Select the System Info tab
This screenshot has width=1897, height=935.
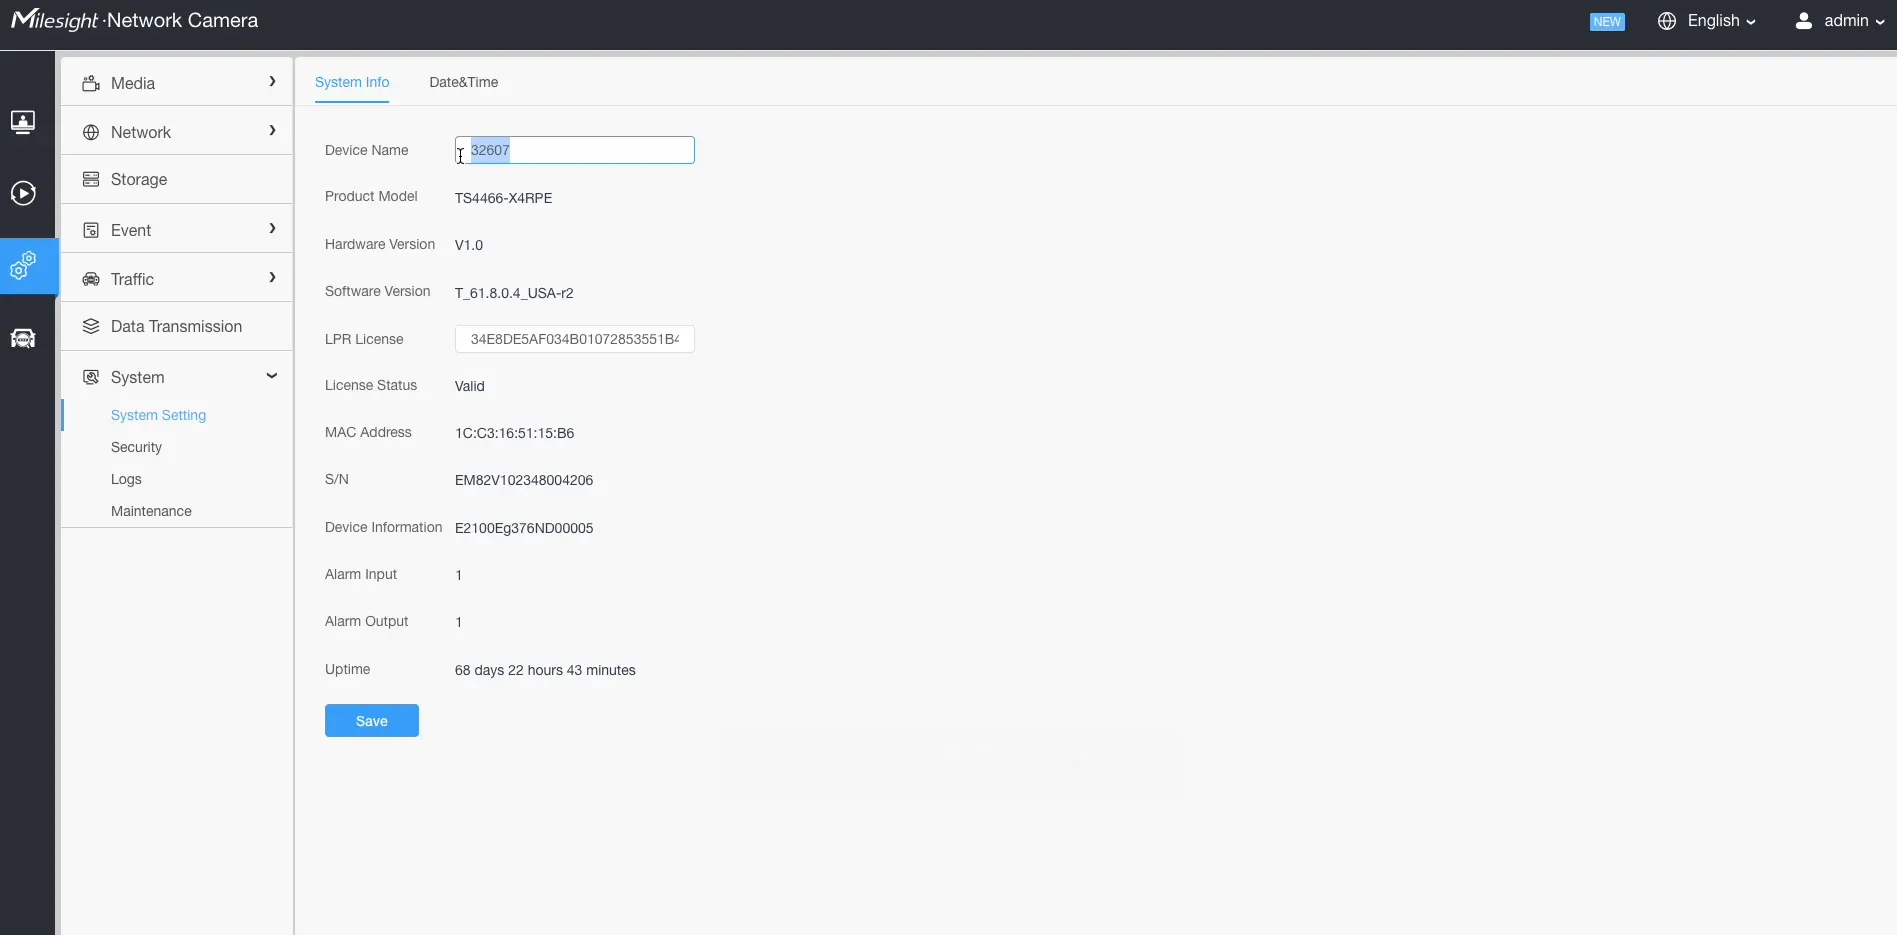[351, 83]
